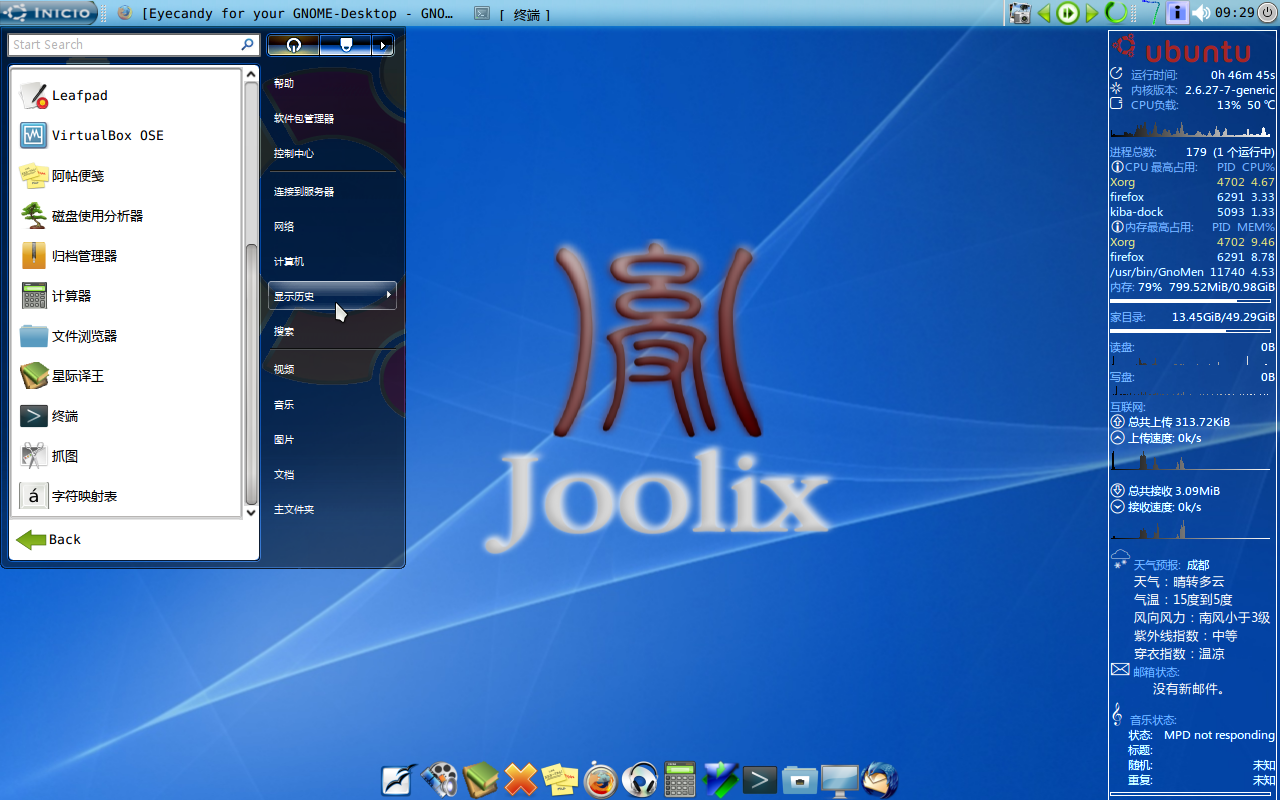Viewport: 1280px width, 800px height.
Task: Open the 图片 pictures folder
Action: point(332,440)
